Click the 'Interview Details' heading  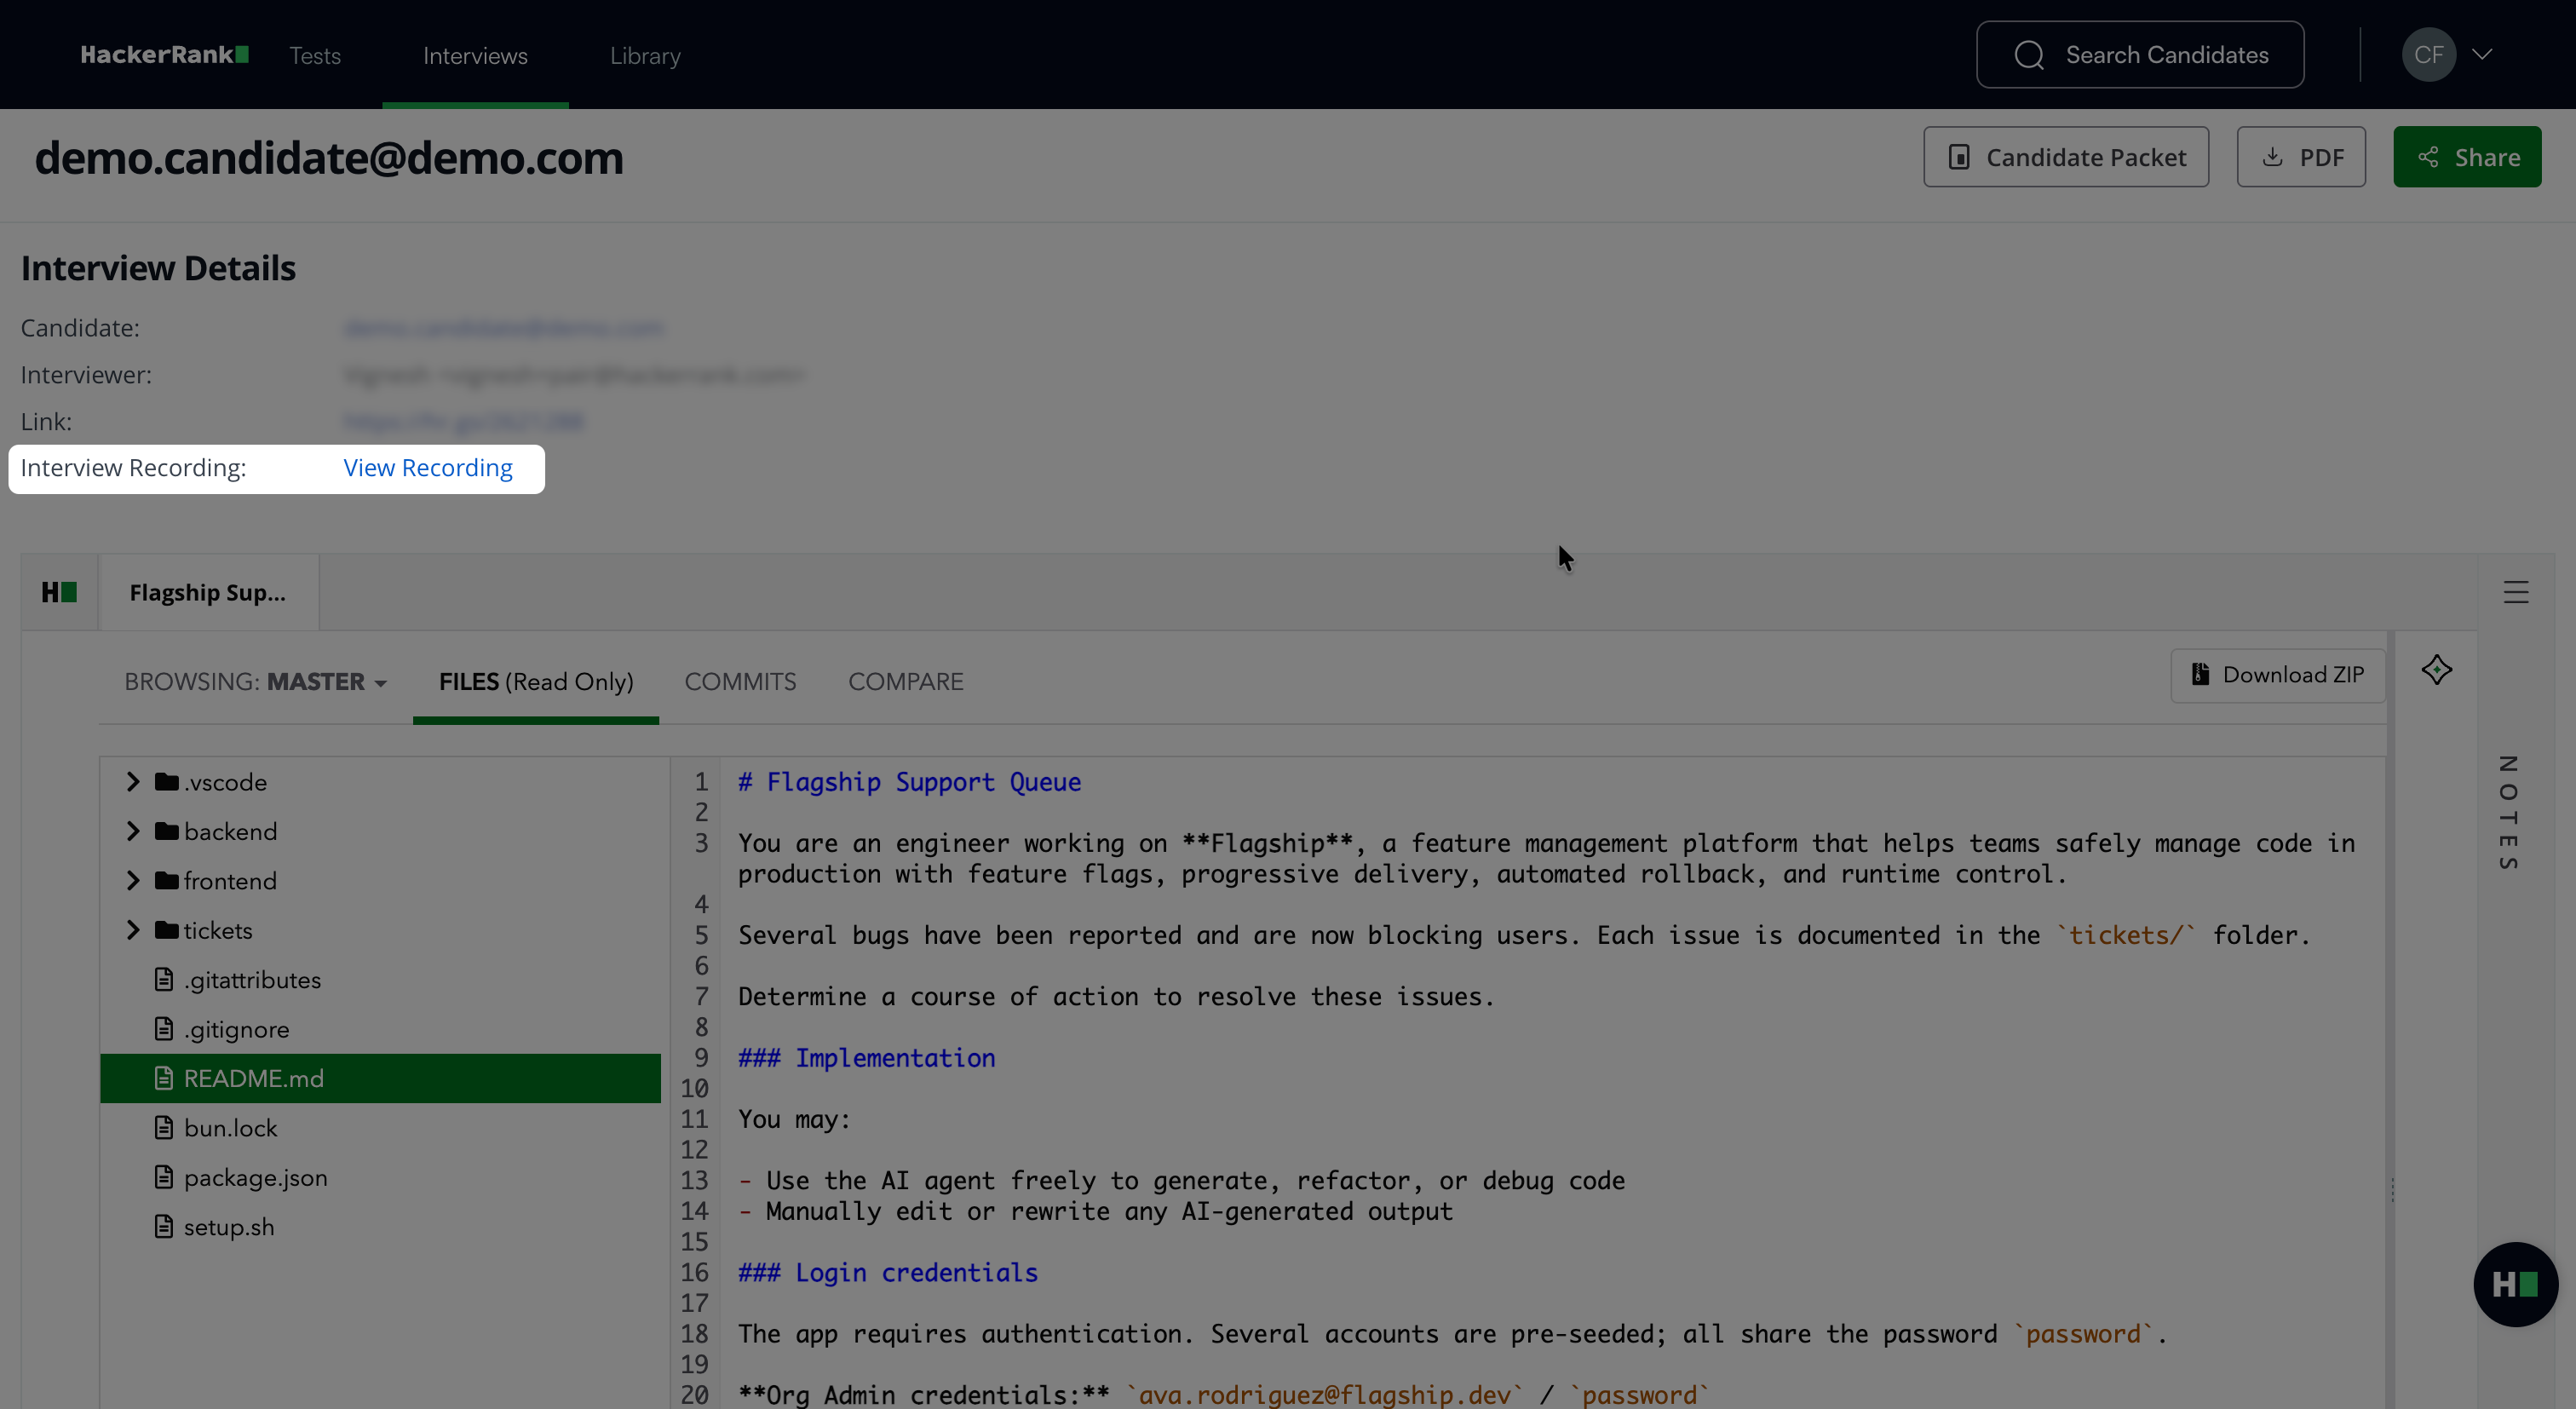click(158, 268)
